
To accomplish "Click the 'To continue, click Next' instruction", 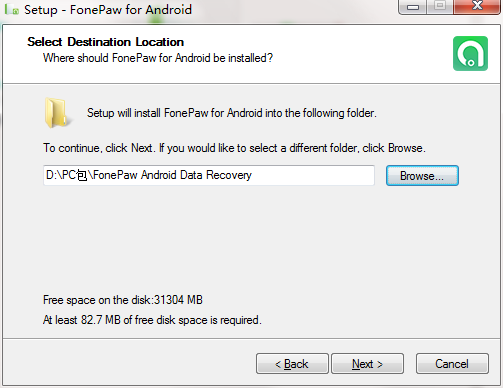I will 234,148.
